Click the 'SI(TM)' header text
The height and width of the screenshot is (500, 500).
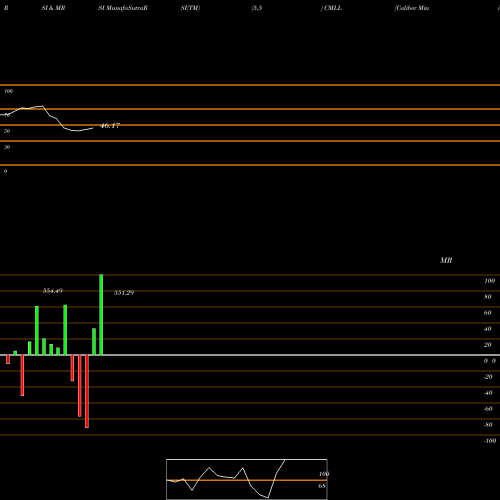coord(190,8)
